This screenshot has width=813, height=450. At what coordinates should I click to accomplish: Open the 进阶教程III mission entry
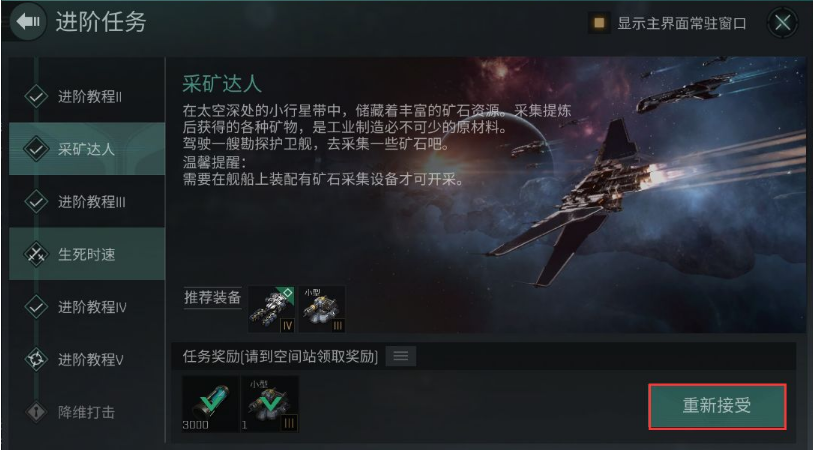(x=87, y=202)
